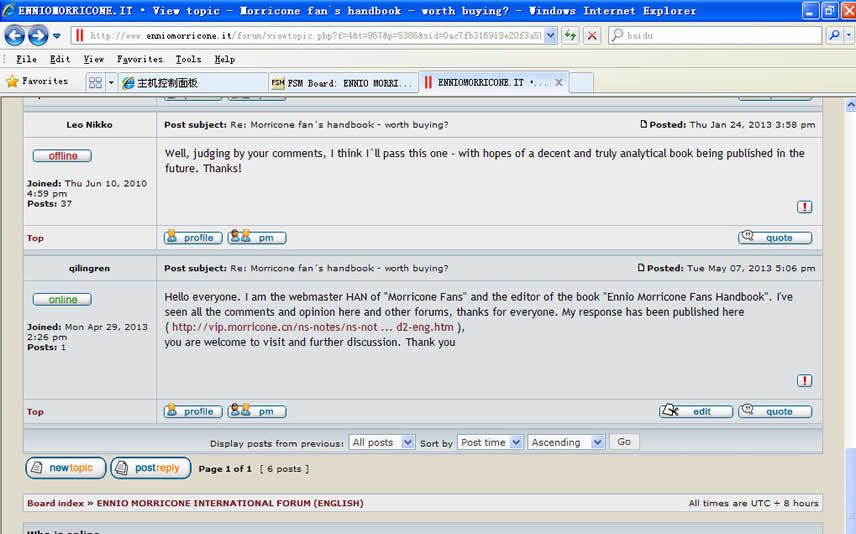Image resolution: width=856 pixels, height=534 pixels.
Task: Go forward with the browser Forward arrow
Action: [x=38, y=36]
